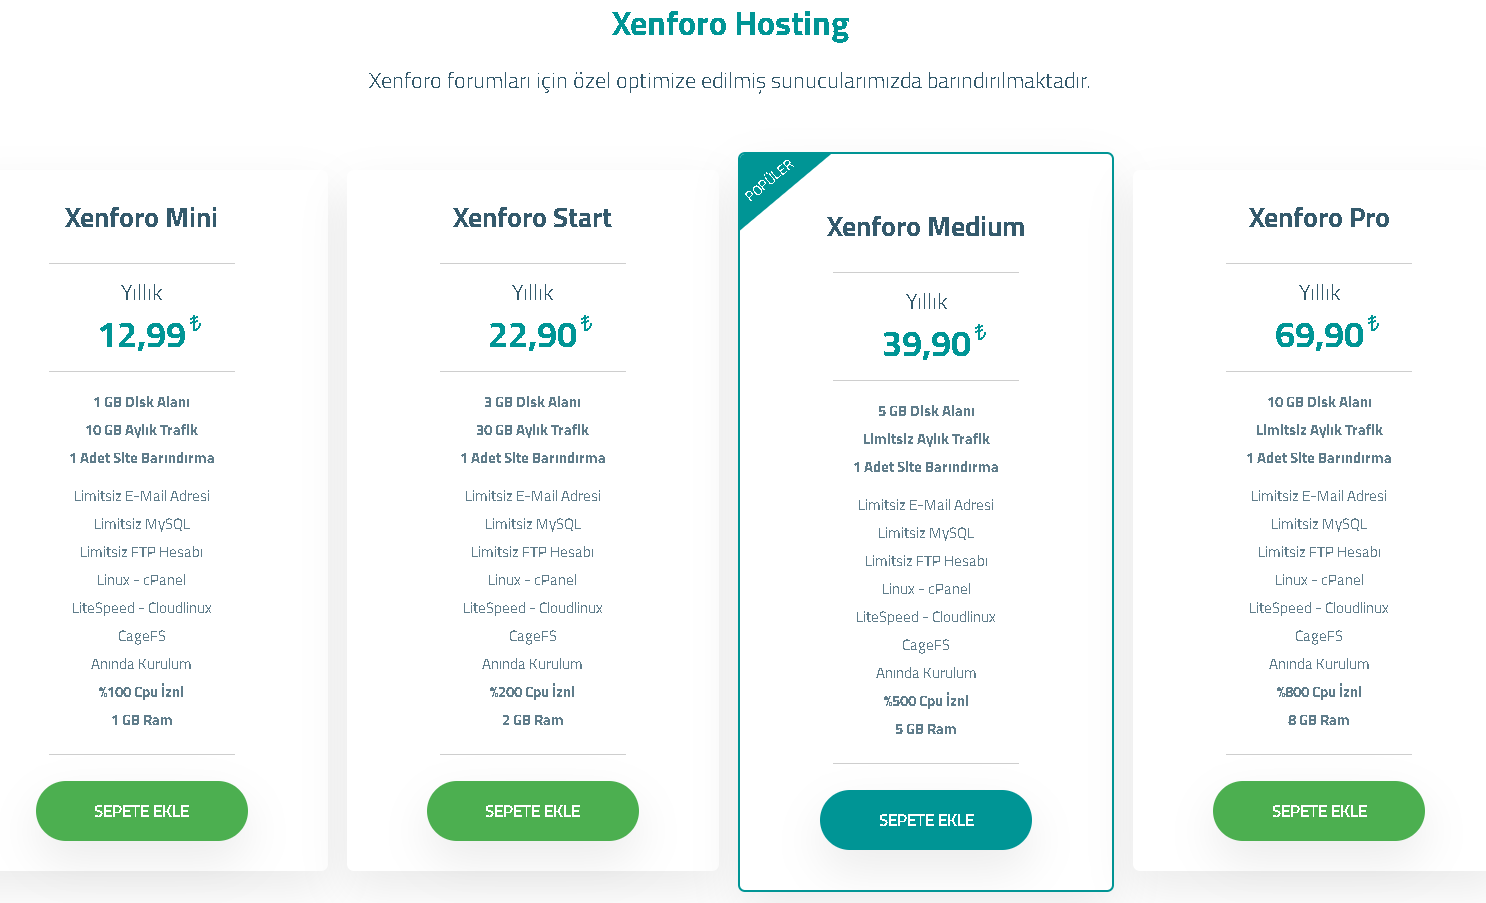This screenshot has width=1486, height=903.
Task: Add Xenforo Start plan to cart
Action: point(533,811)
